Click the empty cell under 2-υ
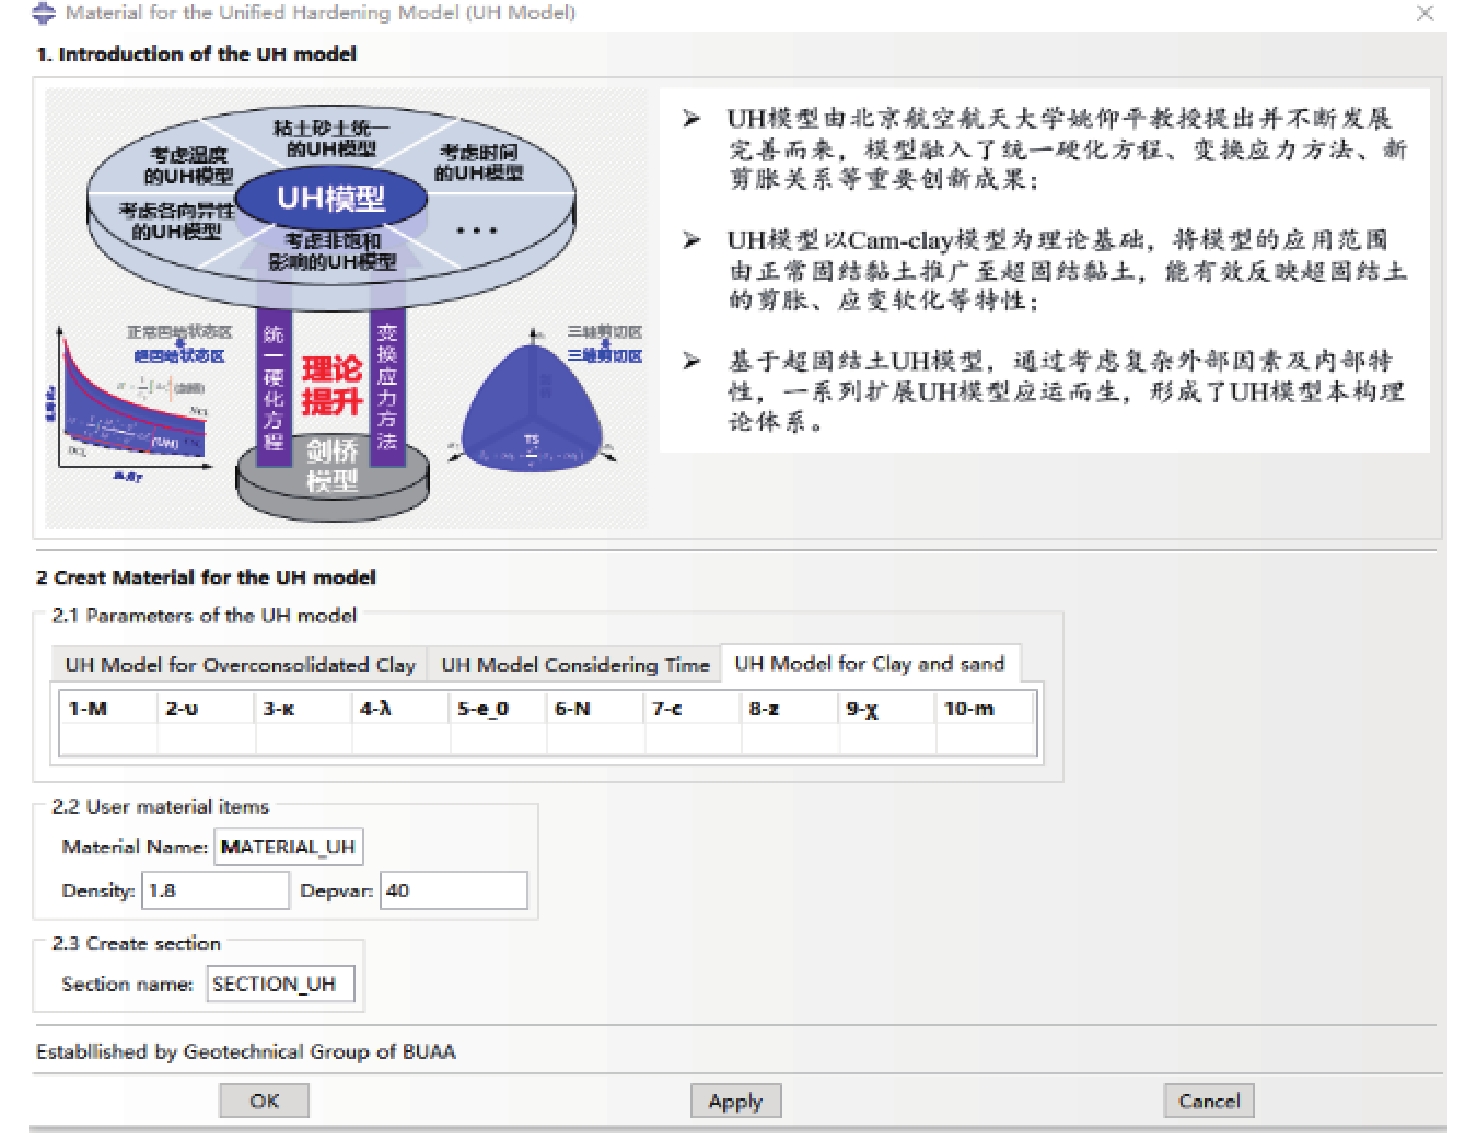Screen dimensions: 1476x1133 click(x=205, y=739)
